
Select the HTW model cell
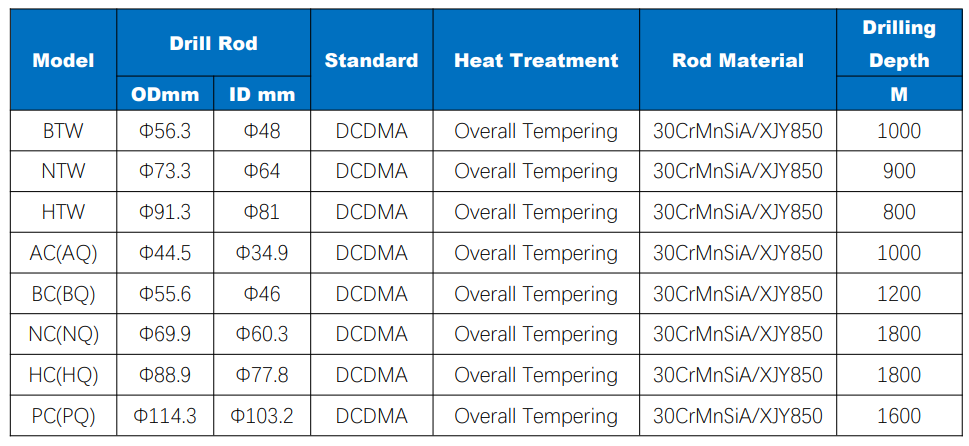click(64, 212)
